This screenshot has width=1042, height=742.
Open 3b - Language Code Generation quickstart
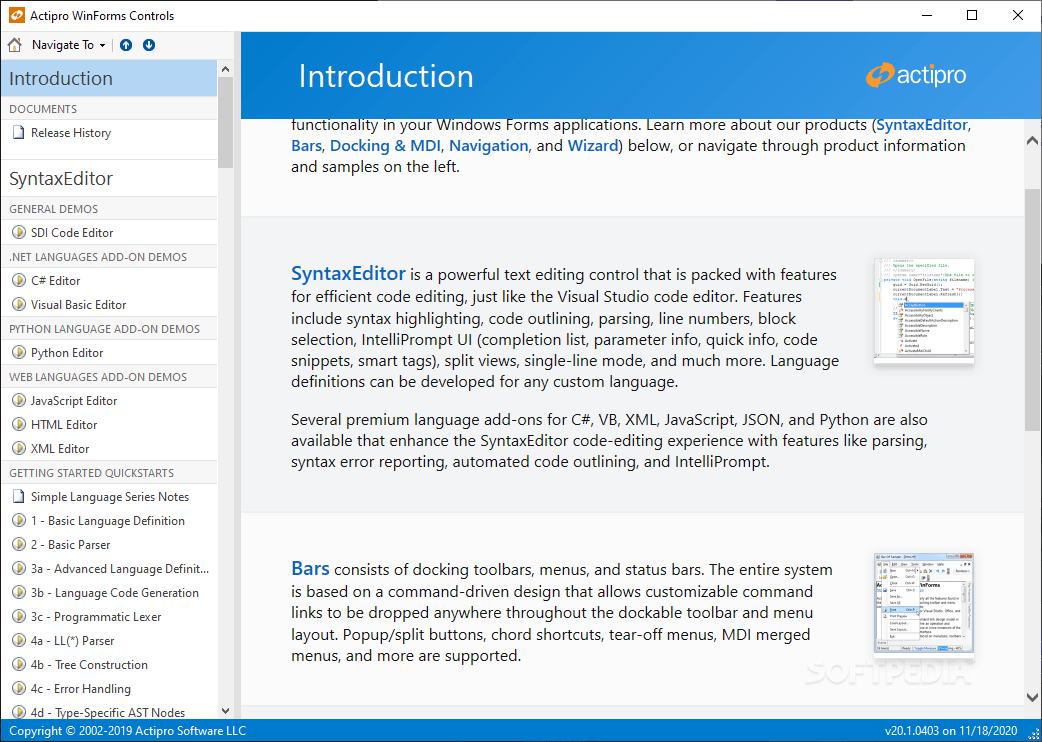tap(114, 593)
